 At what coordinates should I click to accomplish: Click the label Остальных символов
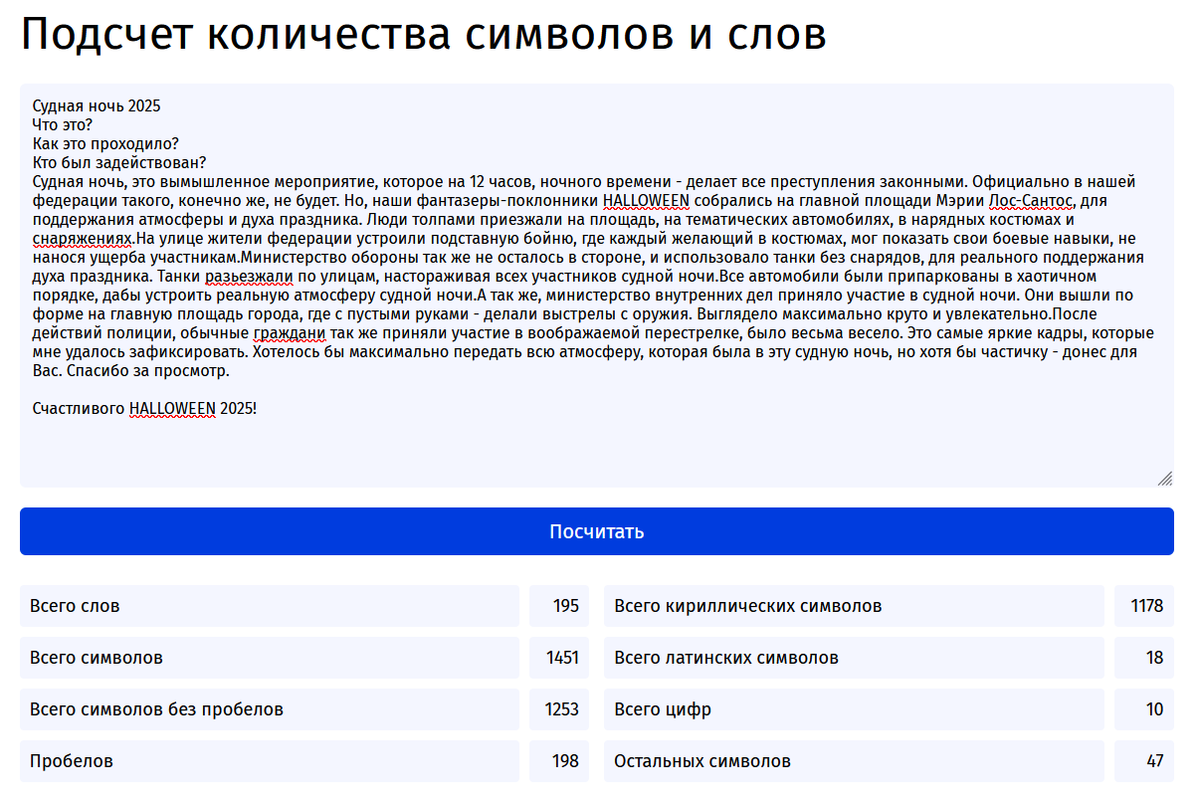coord(702,761)
